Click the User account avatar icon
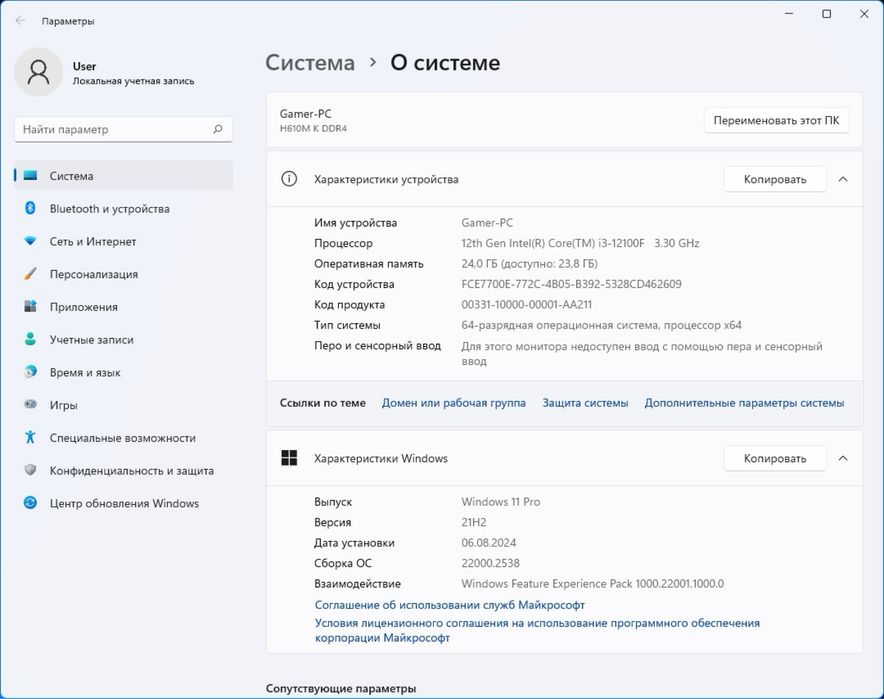The width and height of the screenshot is (884, 699). [38, 72]
